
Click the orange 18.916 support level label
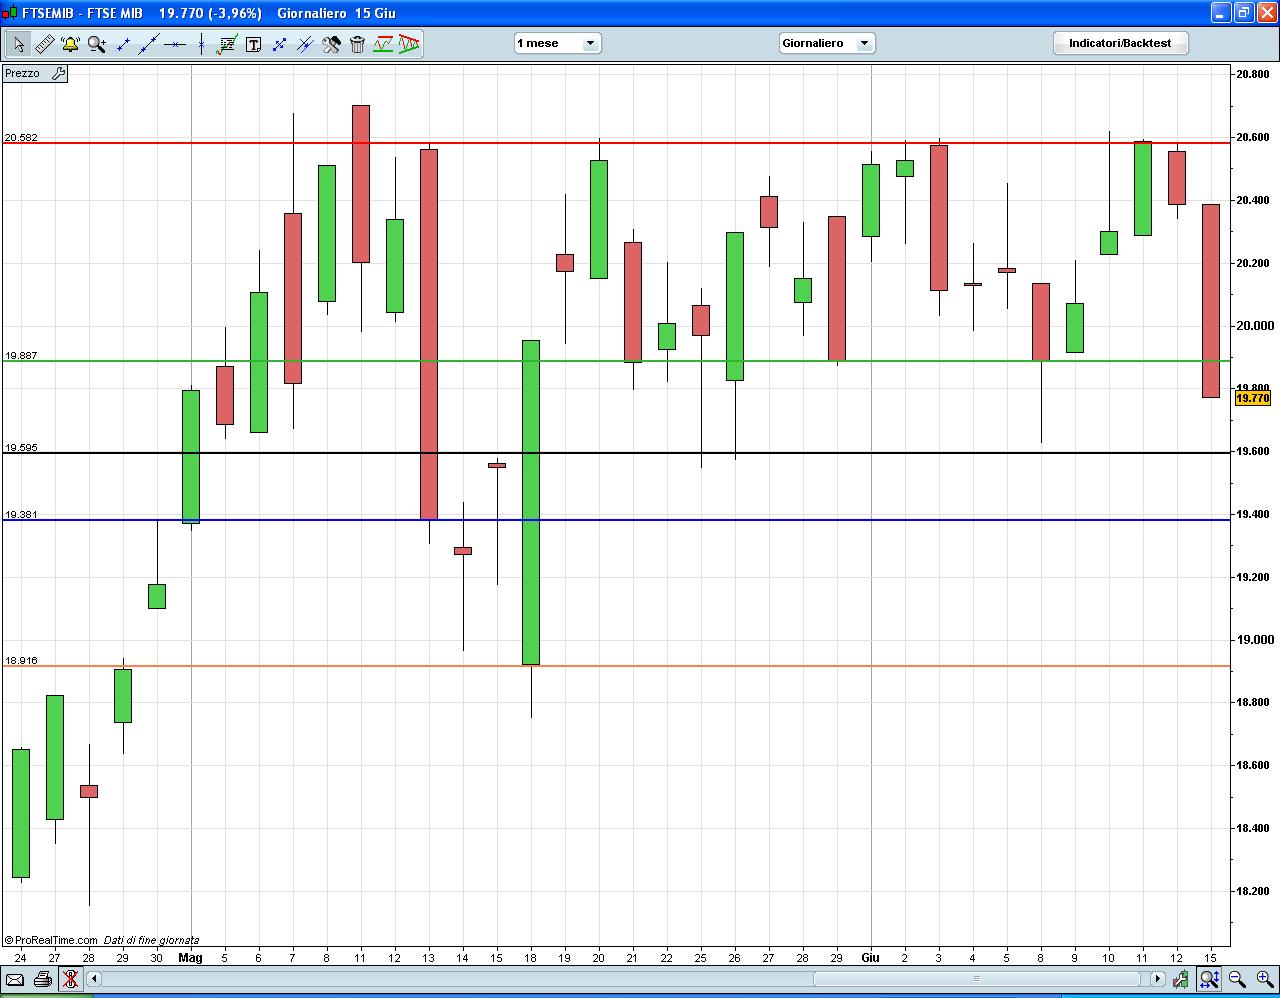(x=21, y=660)
